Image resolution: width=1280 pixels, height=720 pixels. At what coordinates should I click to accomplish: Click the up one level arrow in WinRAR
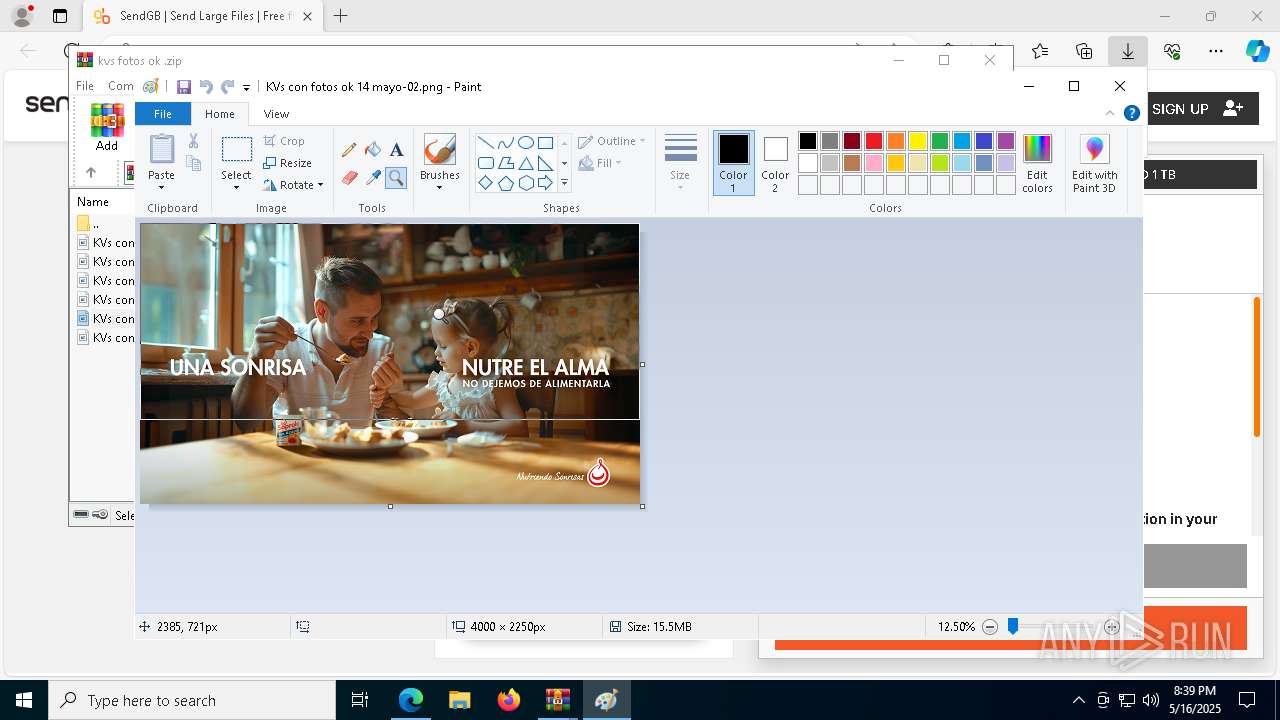[x=90, y=172]
